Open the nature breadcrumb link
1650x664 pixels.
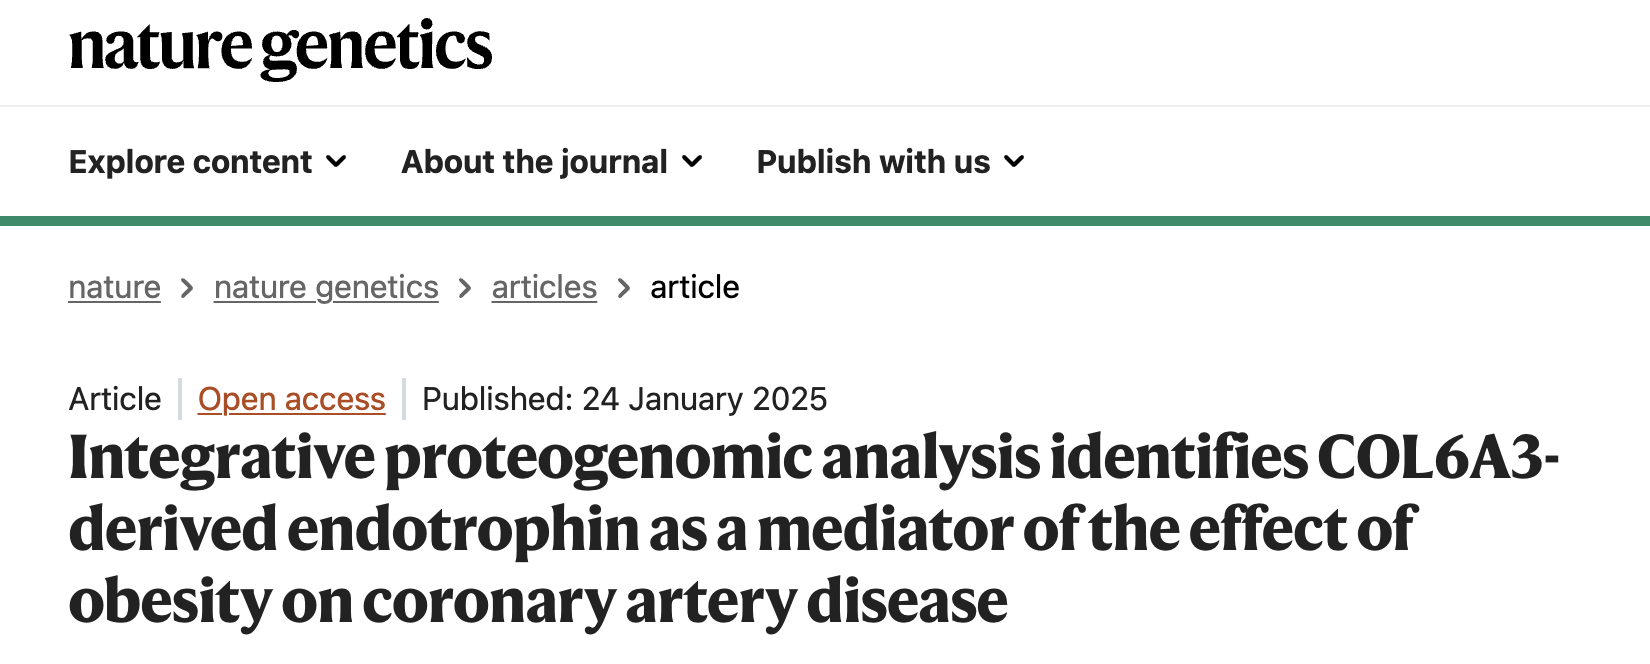click(x=114, y=288)
